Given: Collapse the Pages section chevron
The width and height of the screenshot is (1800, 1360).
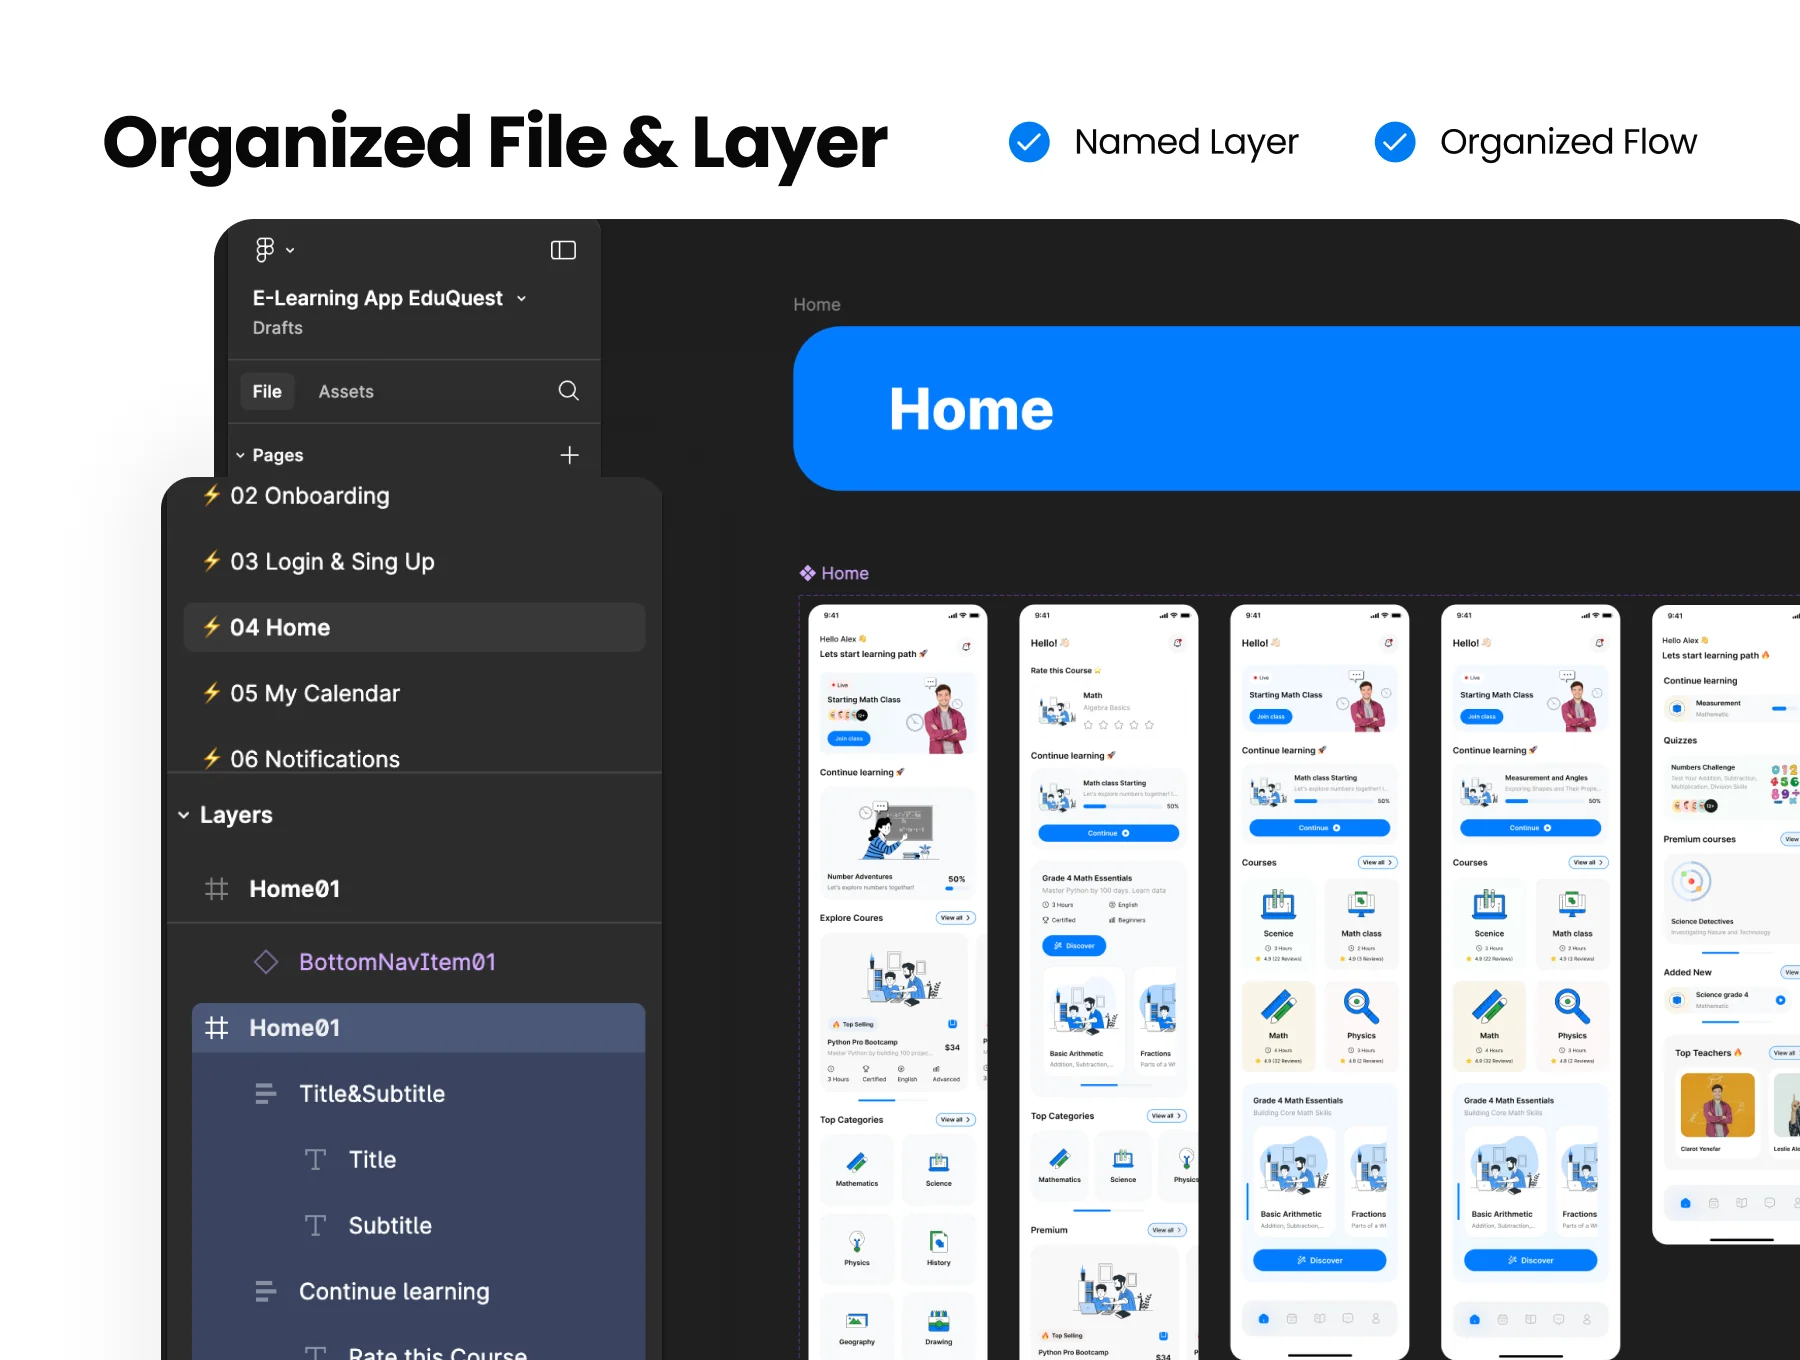Looking at the screenshot, I should coord(240,456).
